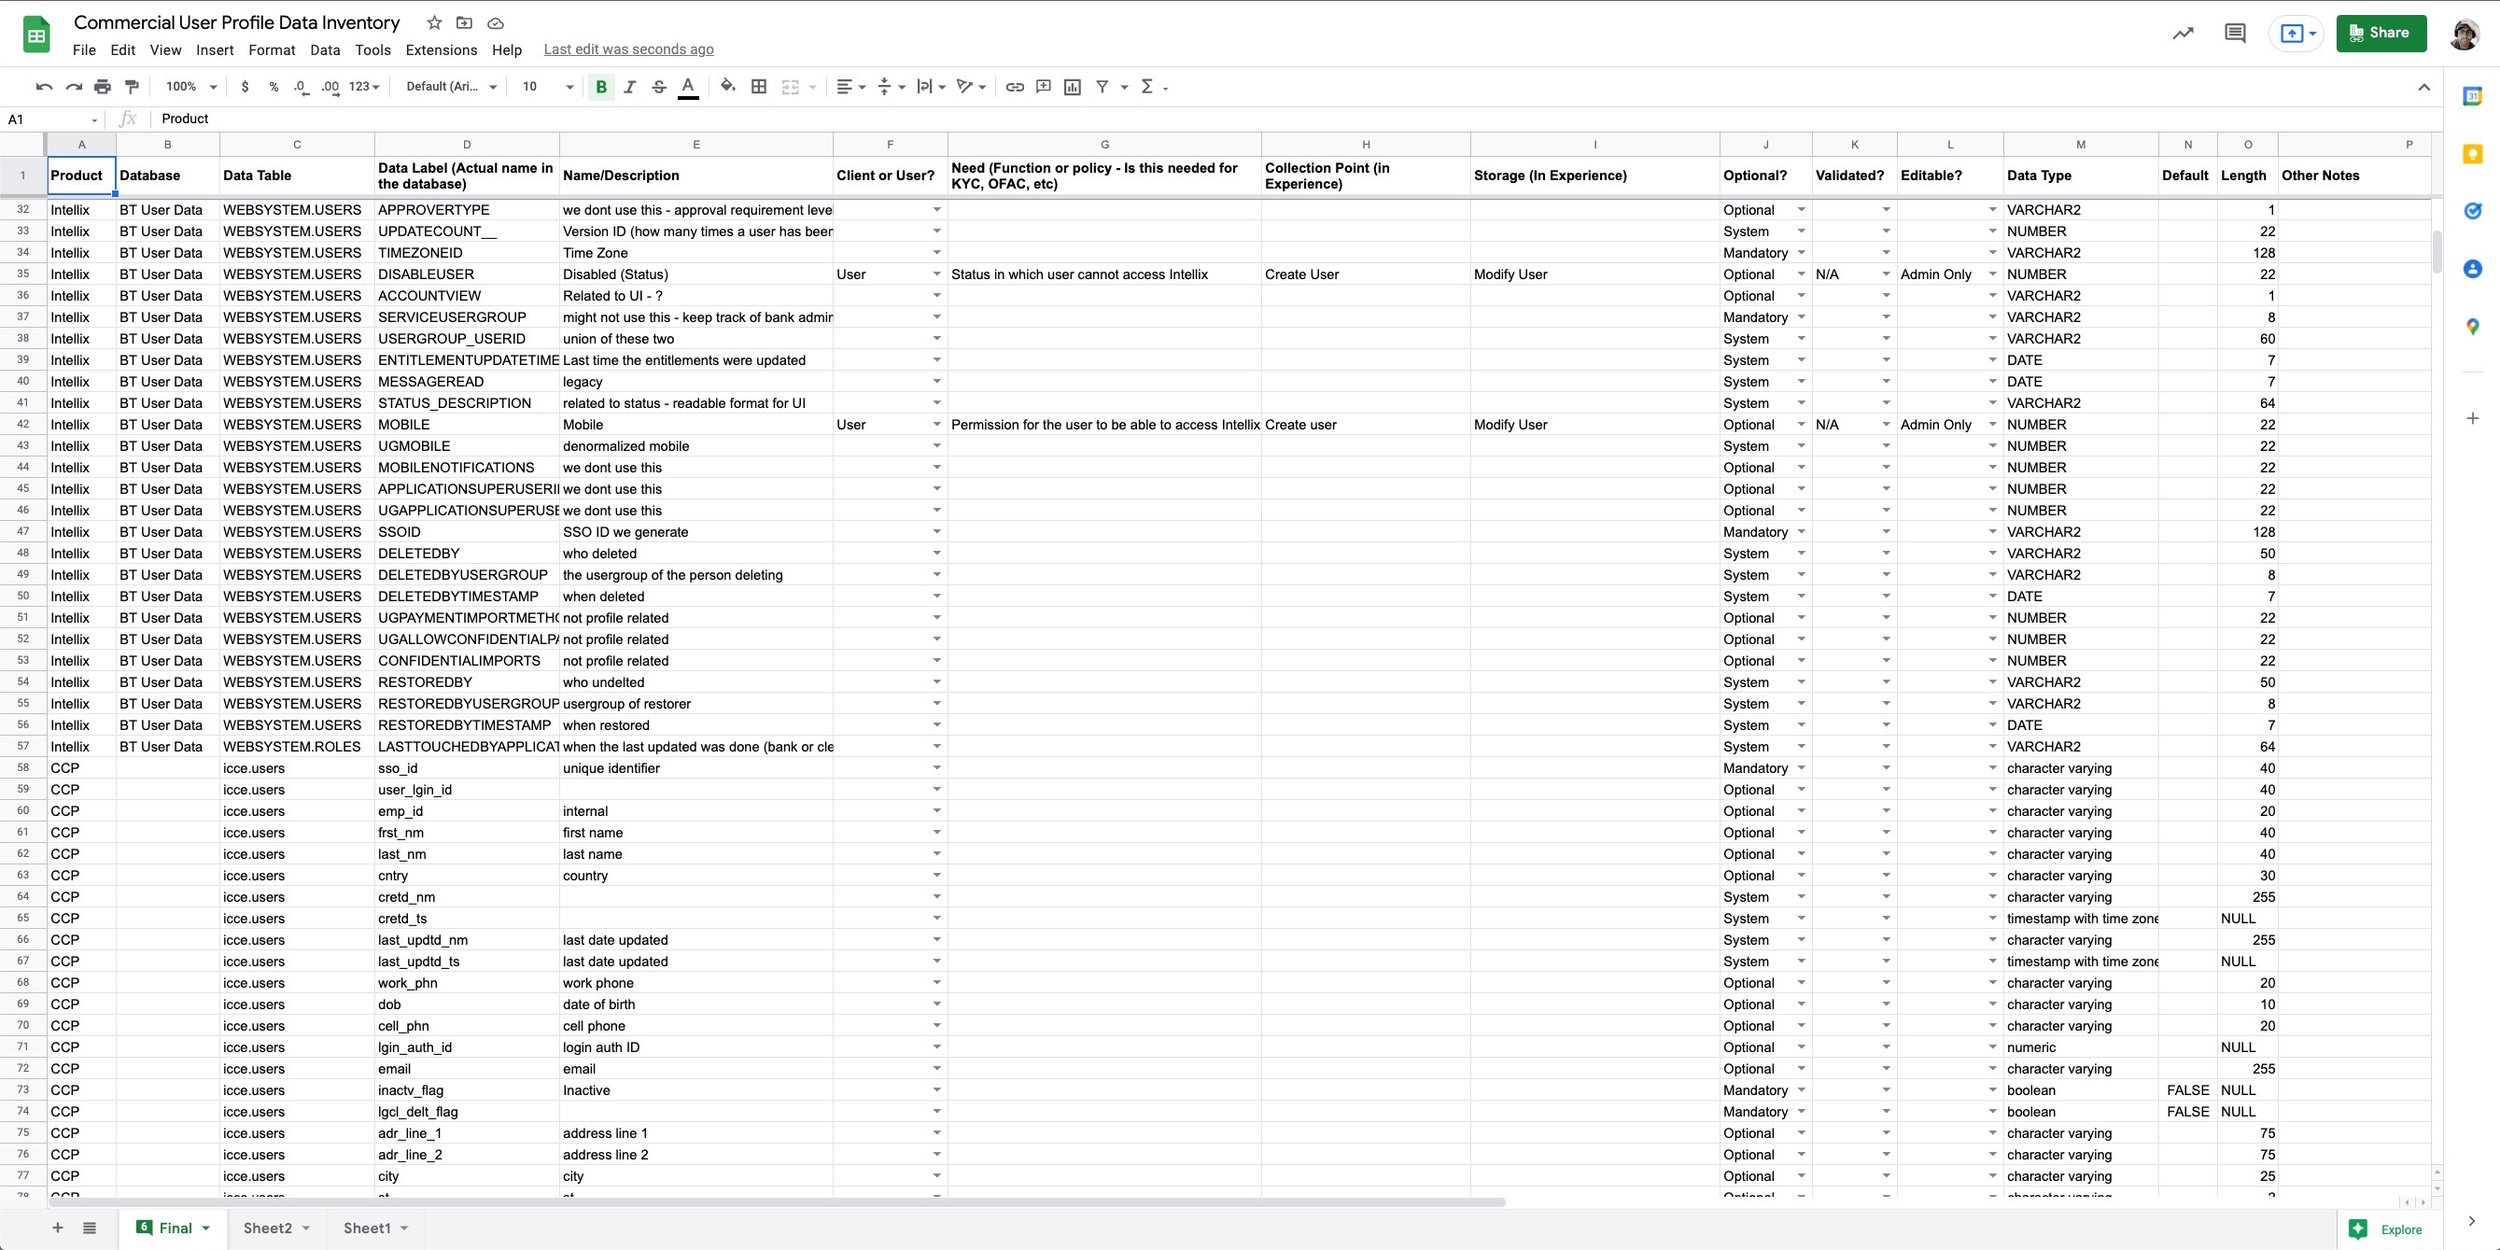The image size is (2500, 1250).
Task: Open the All sheets list button
Action: click(x=89, y=1228)
